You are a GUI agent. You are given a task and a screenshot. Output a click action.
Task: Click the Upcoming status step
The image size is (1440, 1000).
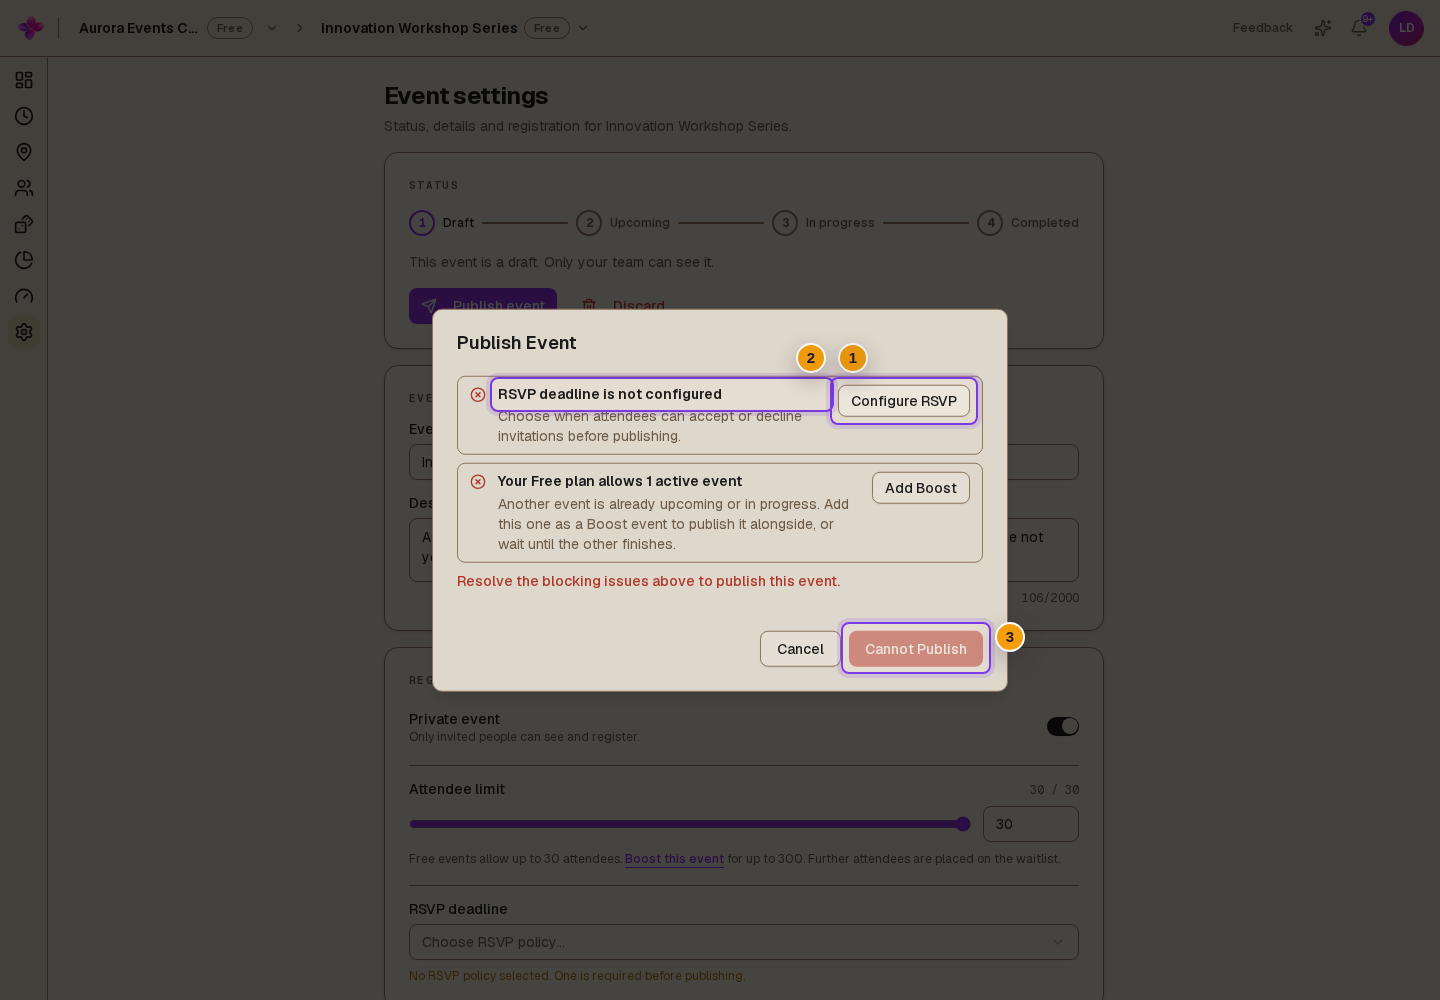pyautogui.click(x=623, y=223)
